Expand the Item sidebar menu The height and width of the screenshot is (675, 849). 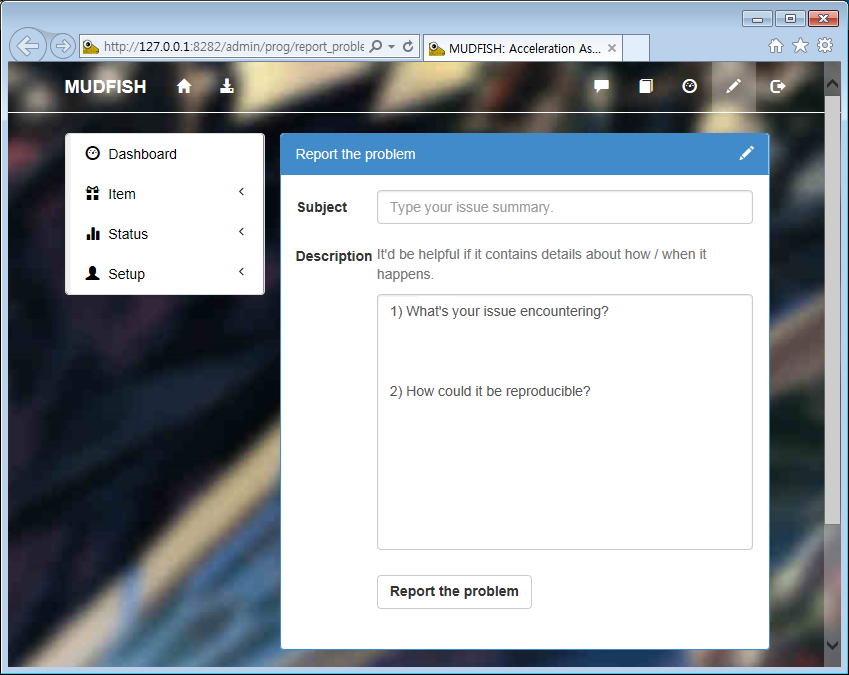[x=122, y=194]
